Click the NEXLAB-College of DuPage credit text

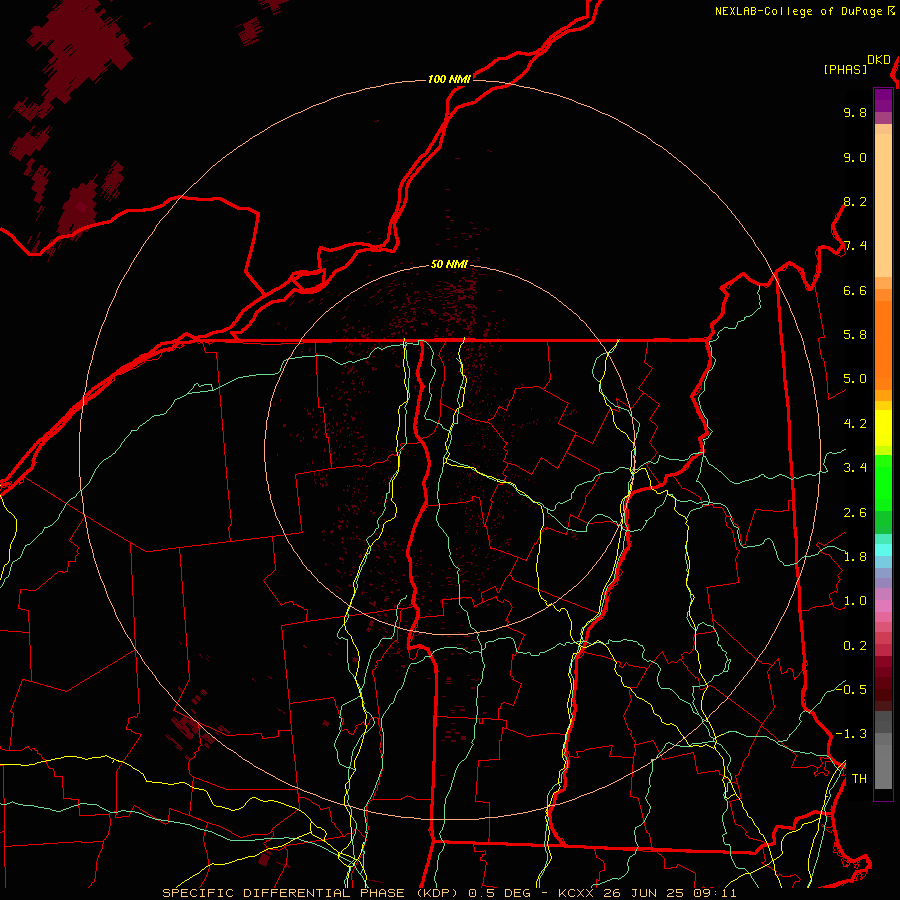[798, 11]
